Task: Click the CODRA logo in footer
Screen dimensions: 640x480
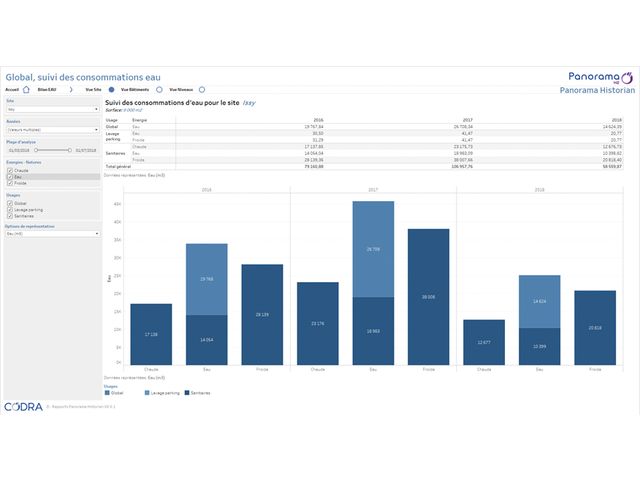Action: [x=22, y=407]
